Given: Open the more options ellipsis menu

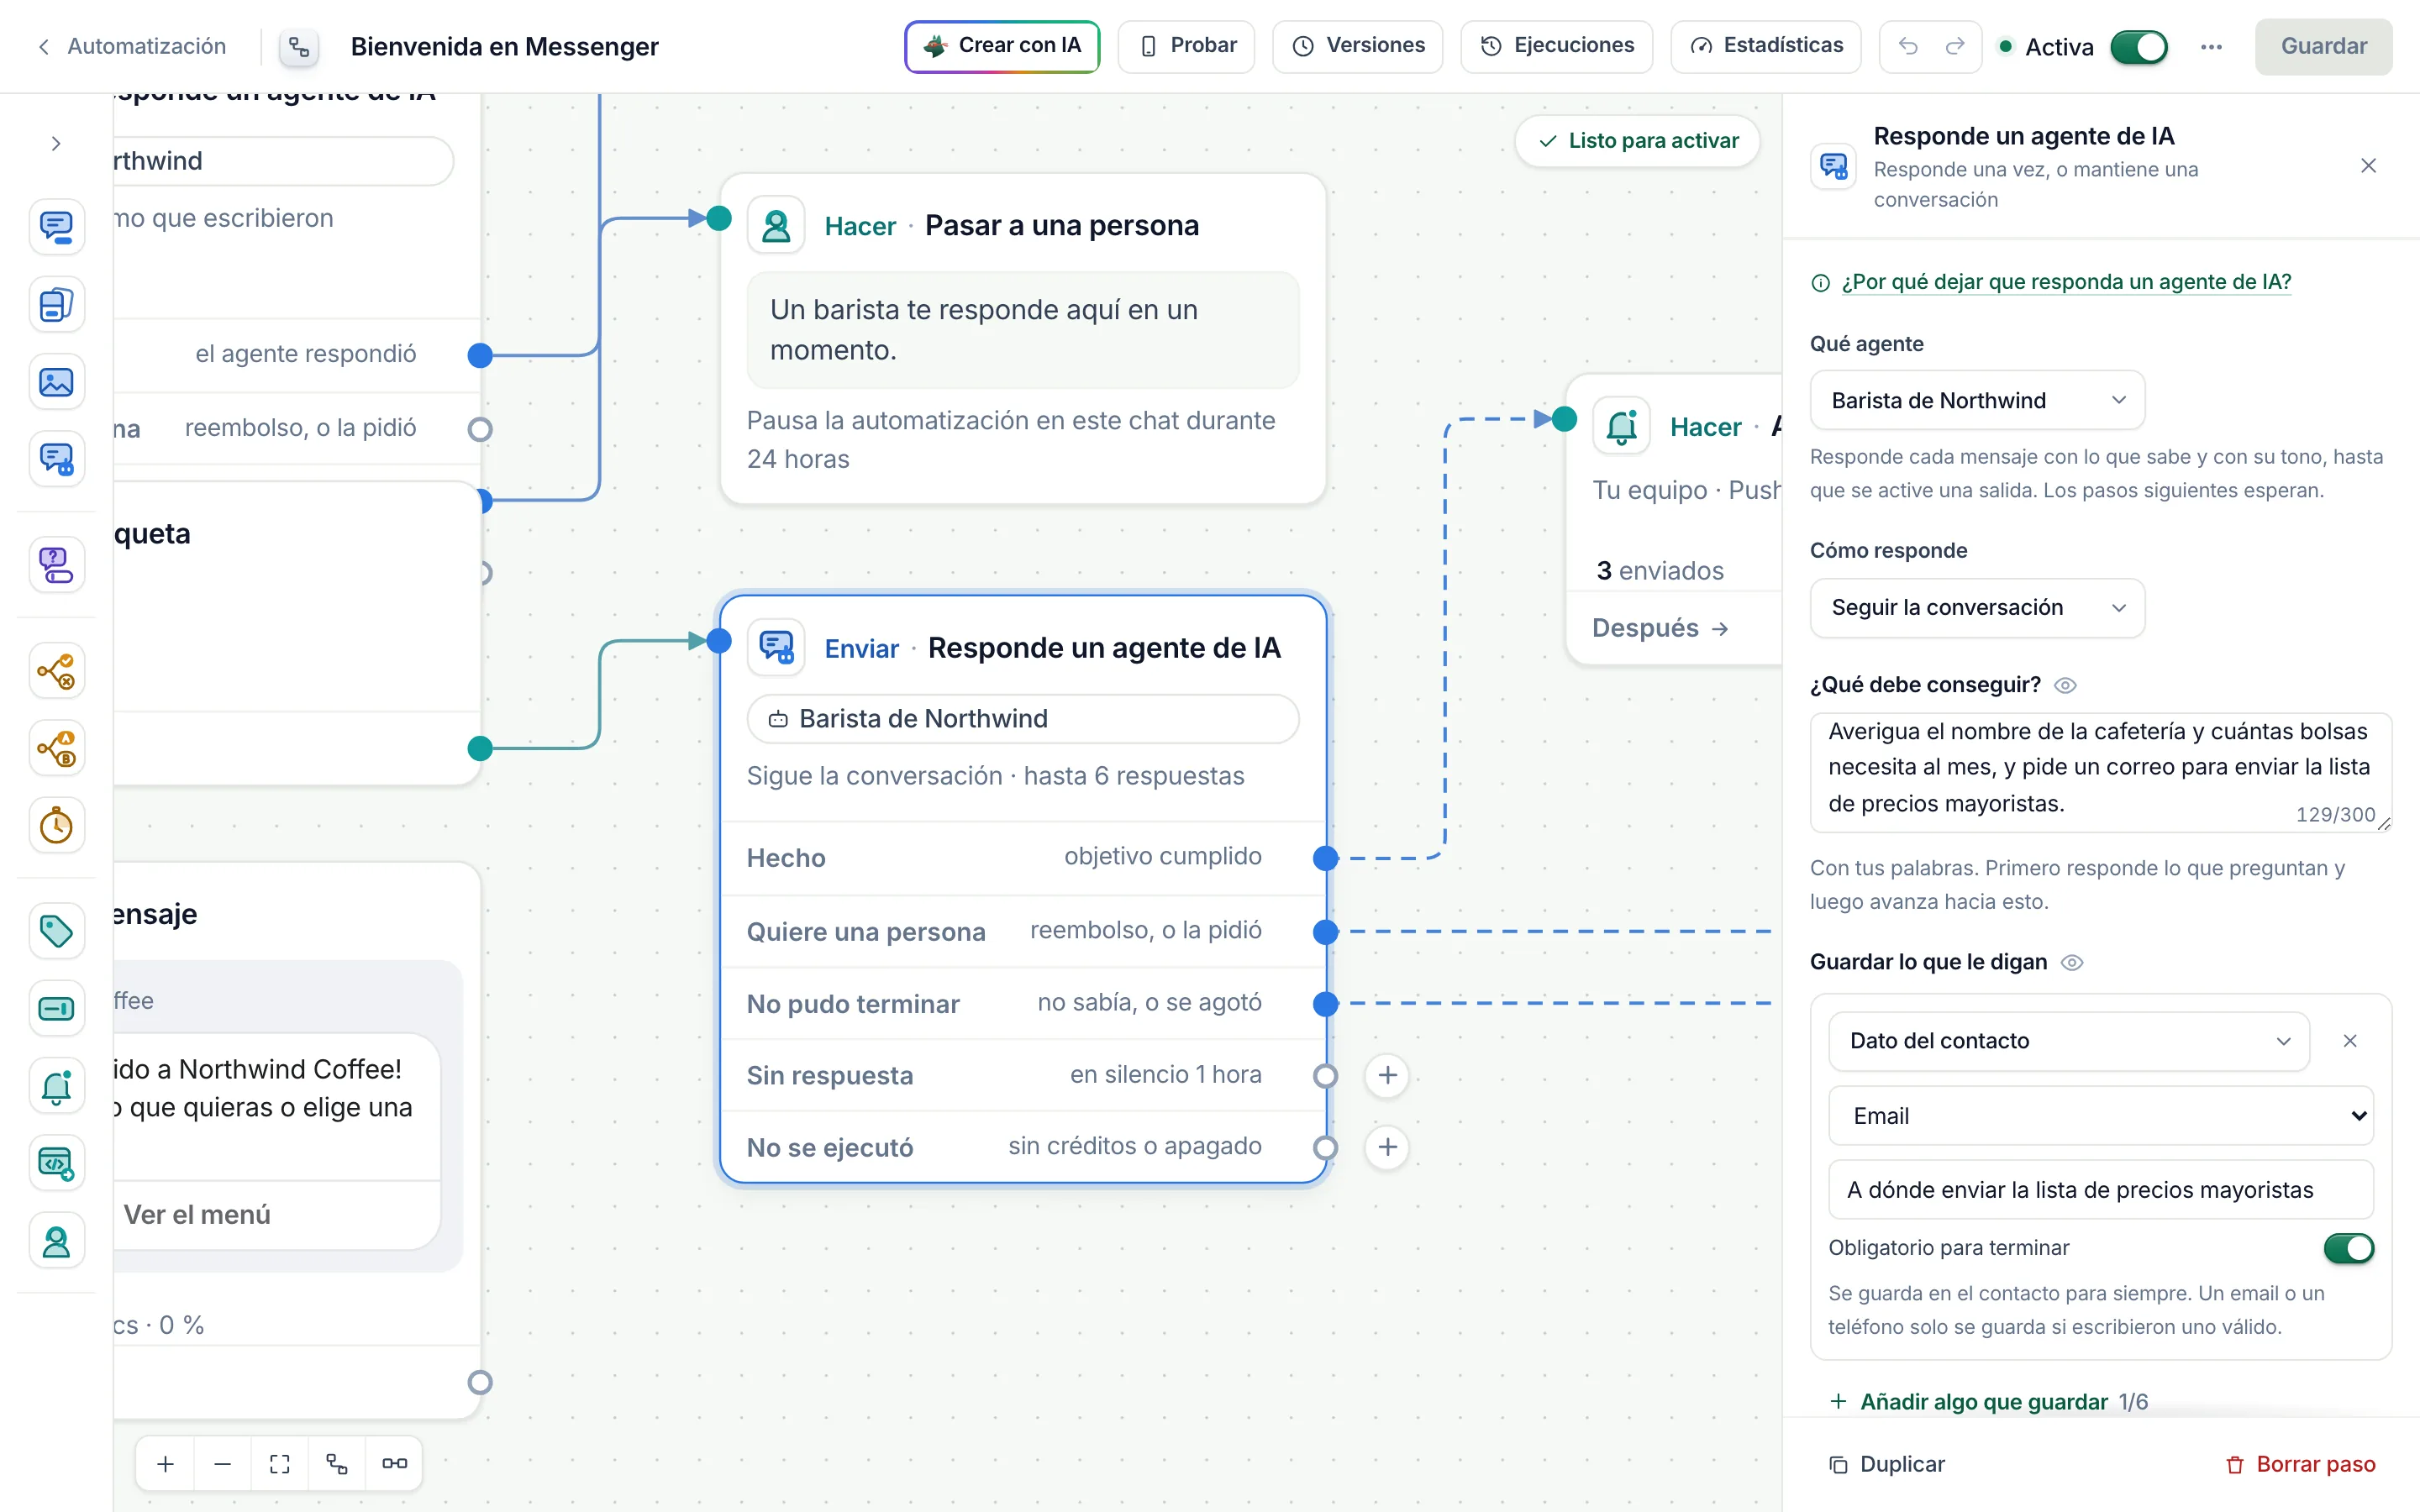Looking at the screenshot, I should (x=2211, y=46).
